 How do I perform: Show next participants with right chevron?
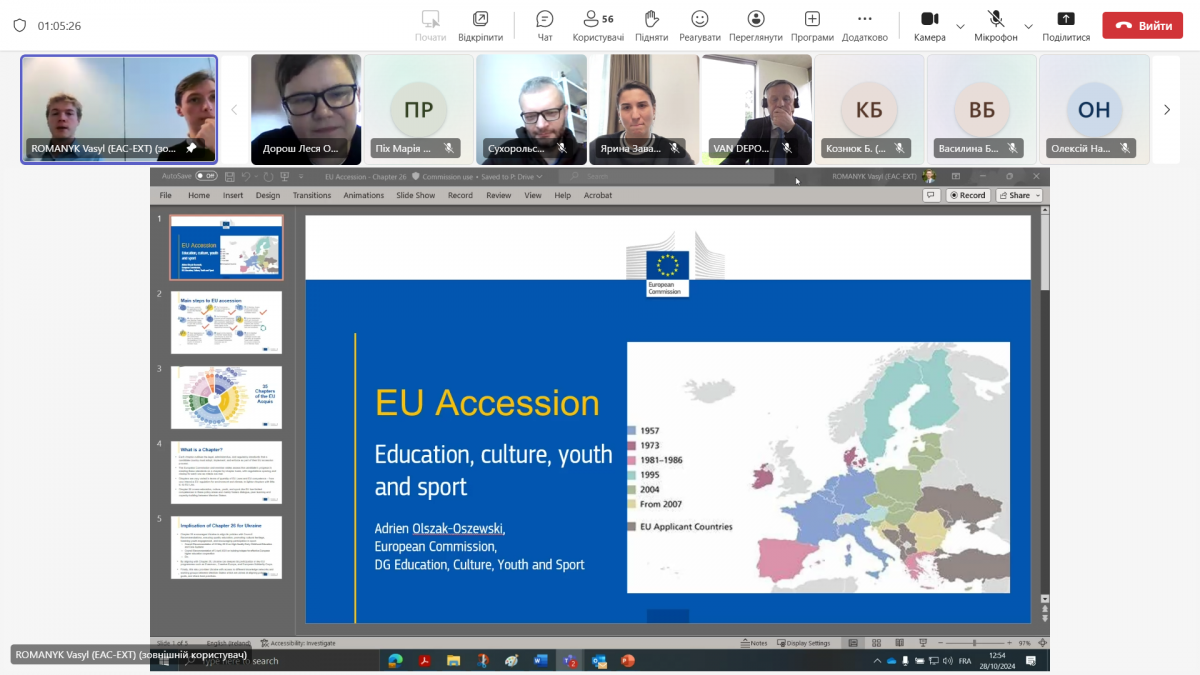coord(1166,110)
